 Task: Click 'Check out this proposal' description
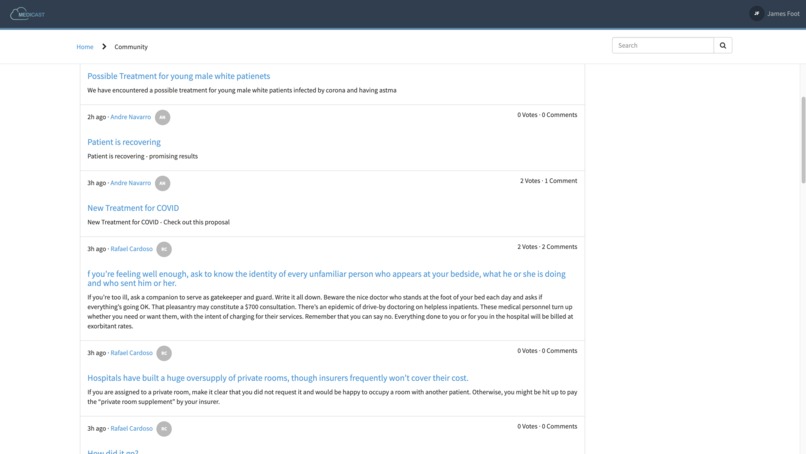pyautogui.click(x=158, y=222)
